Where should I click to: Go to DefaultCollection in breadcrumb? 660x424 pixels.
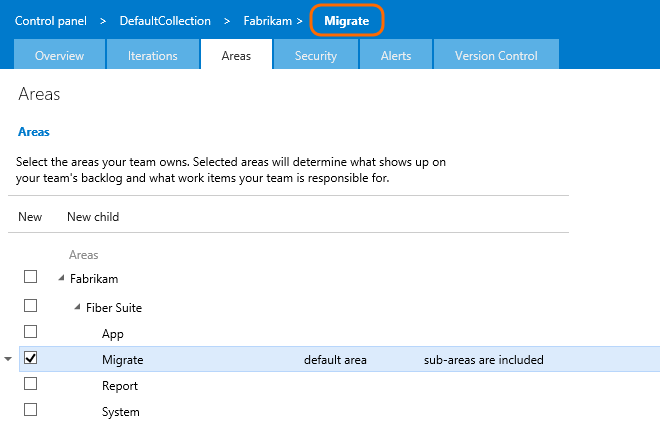(x=165, y=21)
